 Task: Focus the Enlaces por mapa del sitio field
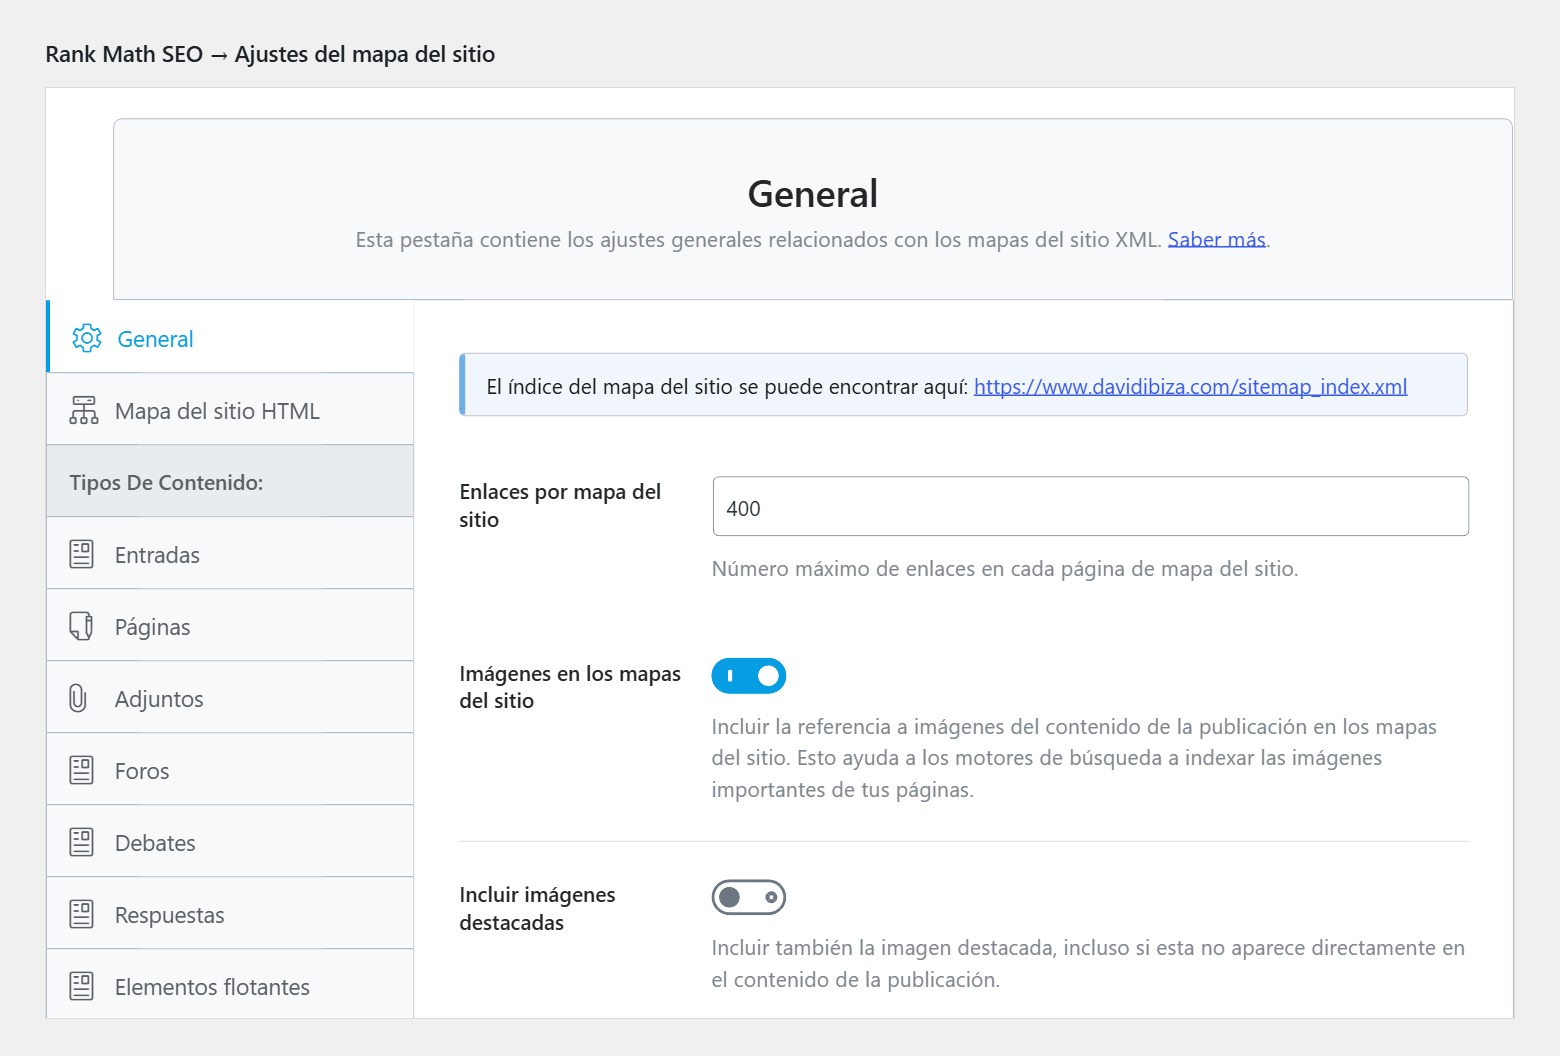(x=1091, y=506)
